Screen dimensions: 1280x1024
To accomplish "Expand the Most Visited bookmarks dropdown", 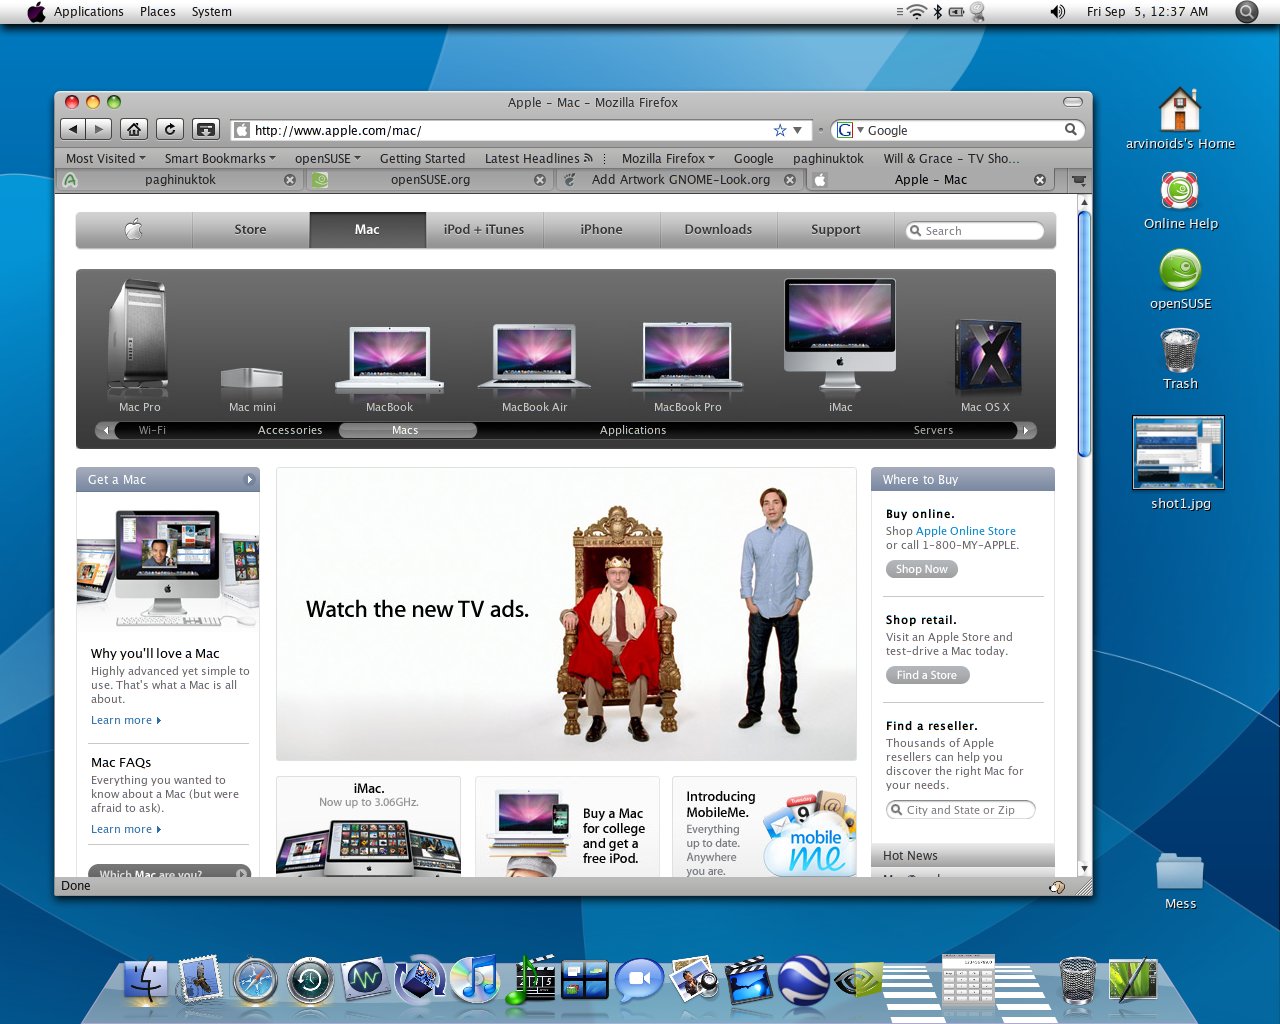I will 105,158.
